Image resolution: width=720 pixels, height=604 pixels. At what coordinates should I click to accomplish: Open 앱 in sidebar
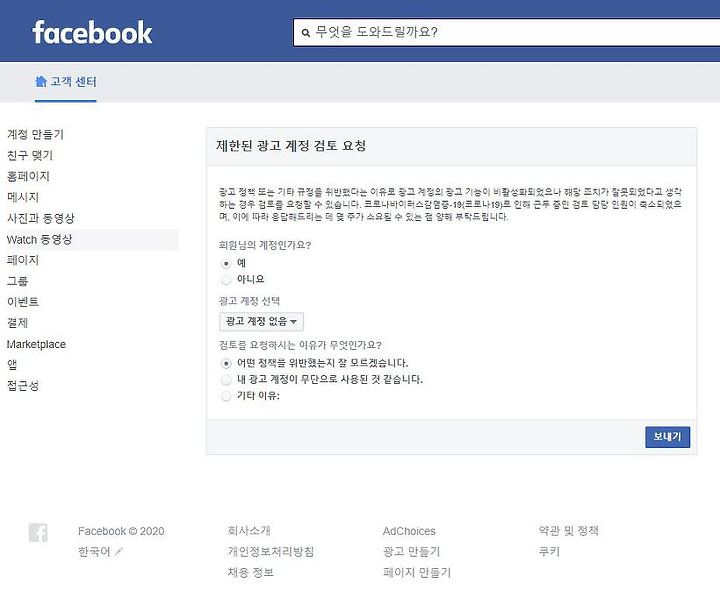tap(12, 365)
